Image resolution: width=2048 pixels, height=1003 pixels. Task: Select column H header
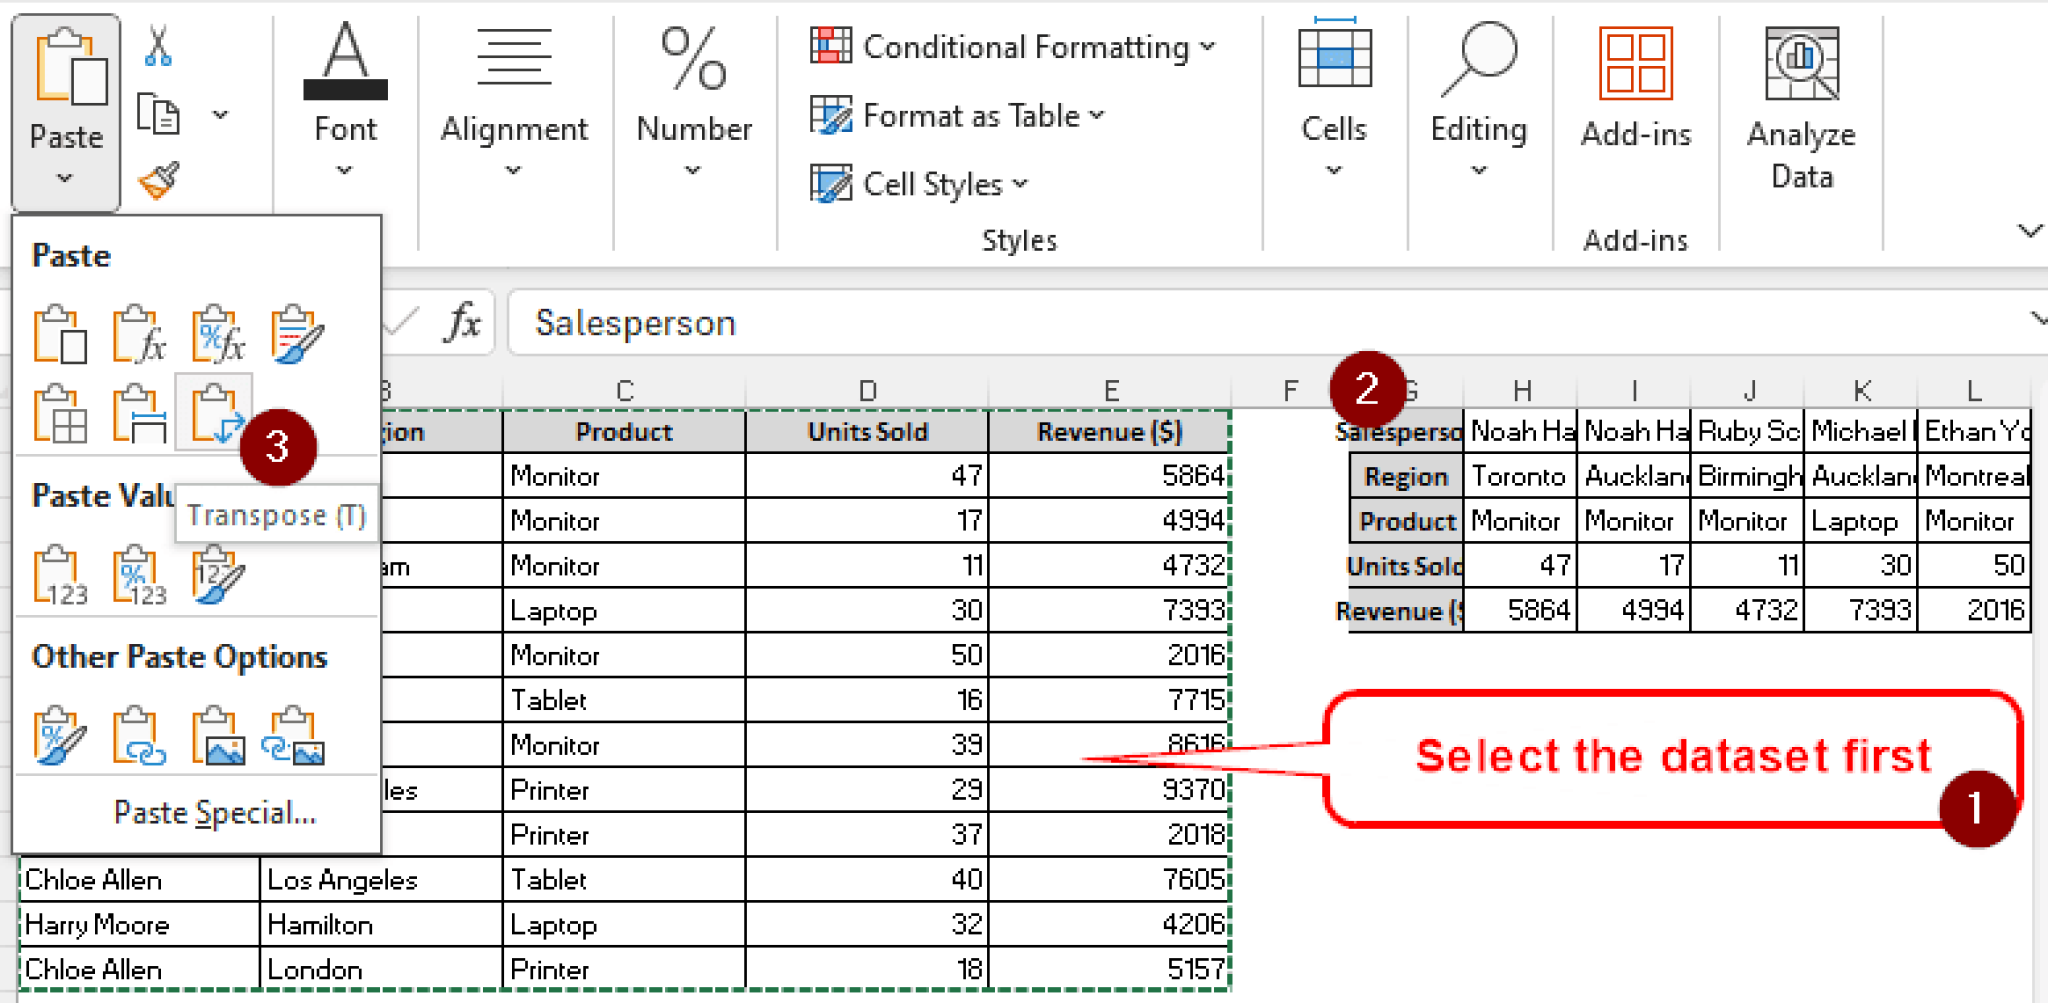[x=1521, y=391]
